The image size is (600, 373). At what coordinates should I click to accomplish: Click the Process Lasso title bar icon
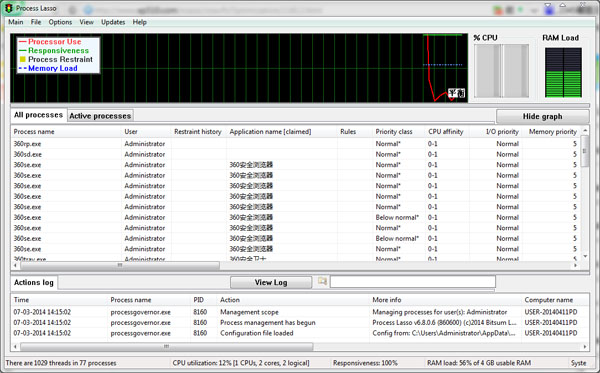point(9,8)
